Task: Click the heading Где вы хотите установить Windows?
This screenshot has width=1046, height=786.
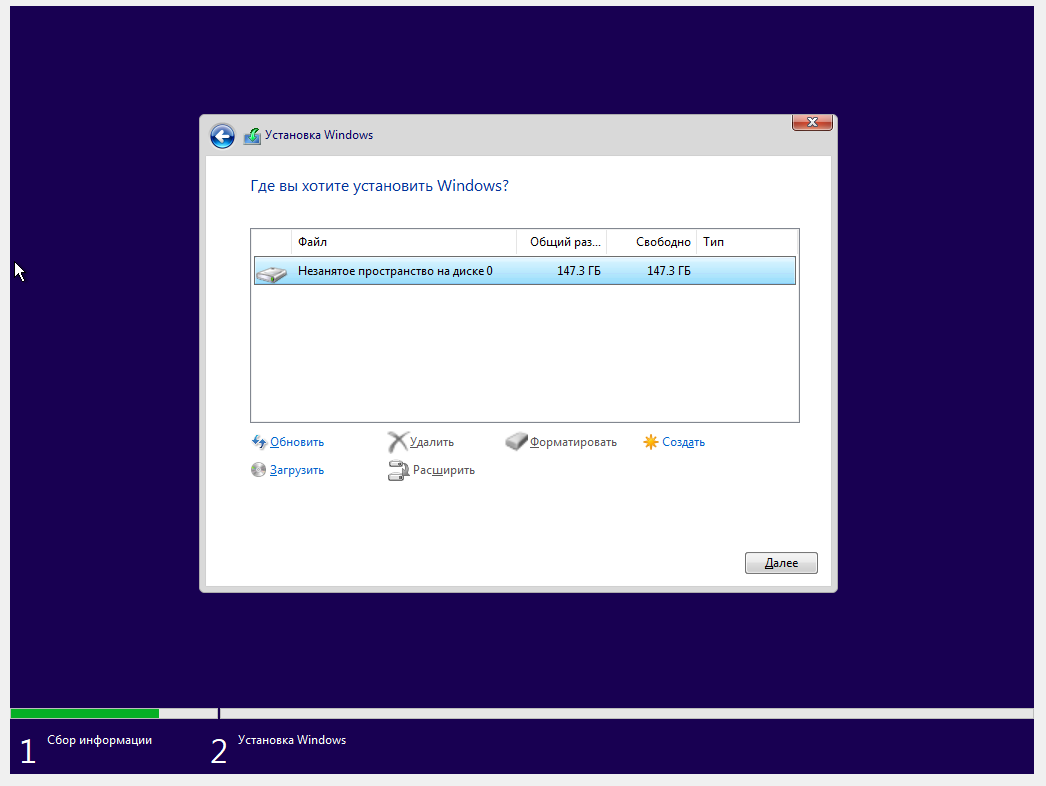Action: coord(379,185)
